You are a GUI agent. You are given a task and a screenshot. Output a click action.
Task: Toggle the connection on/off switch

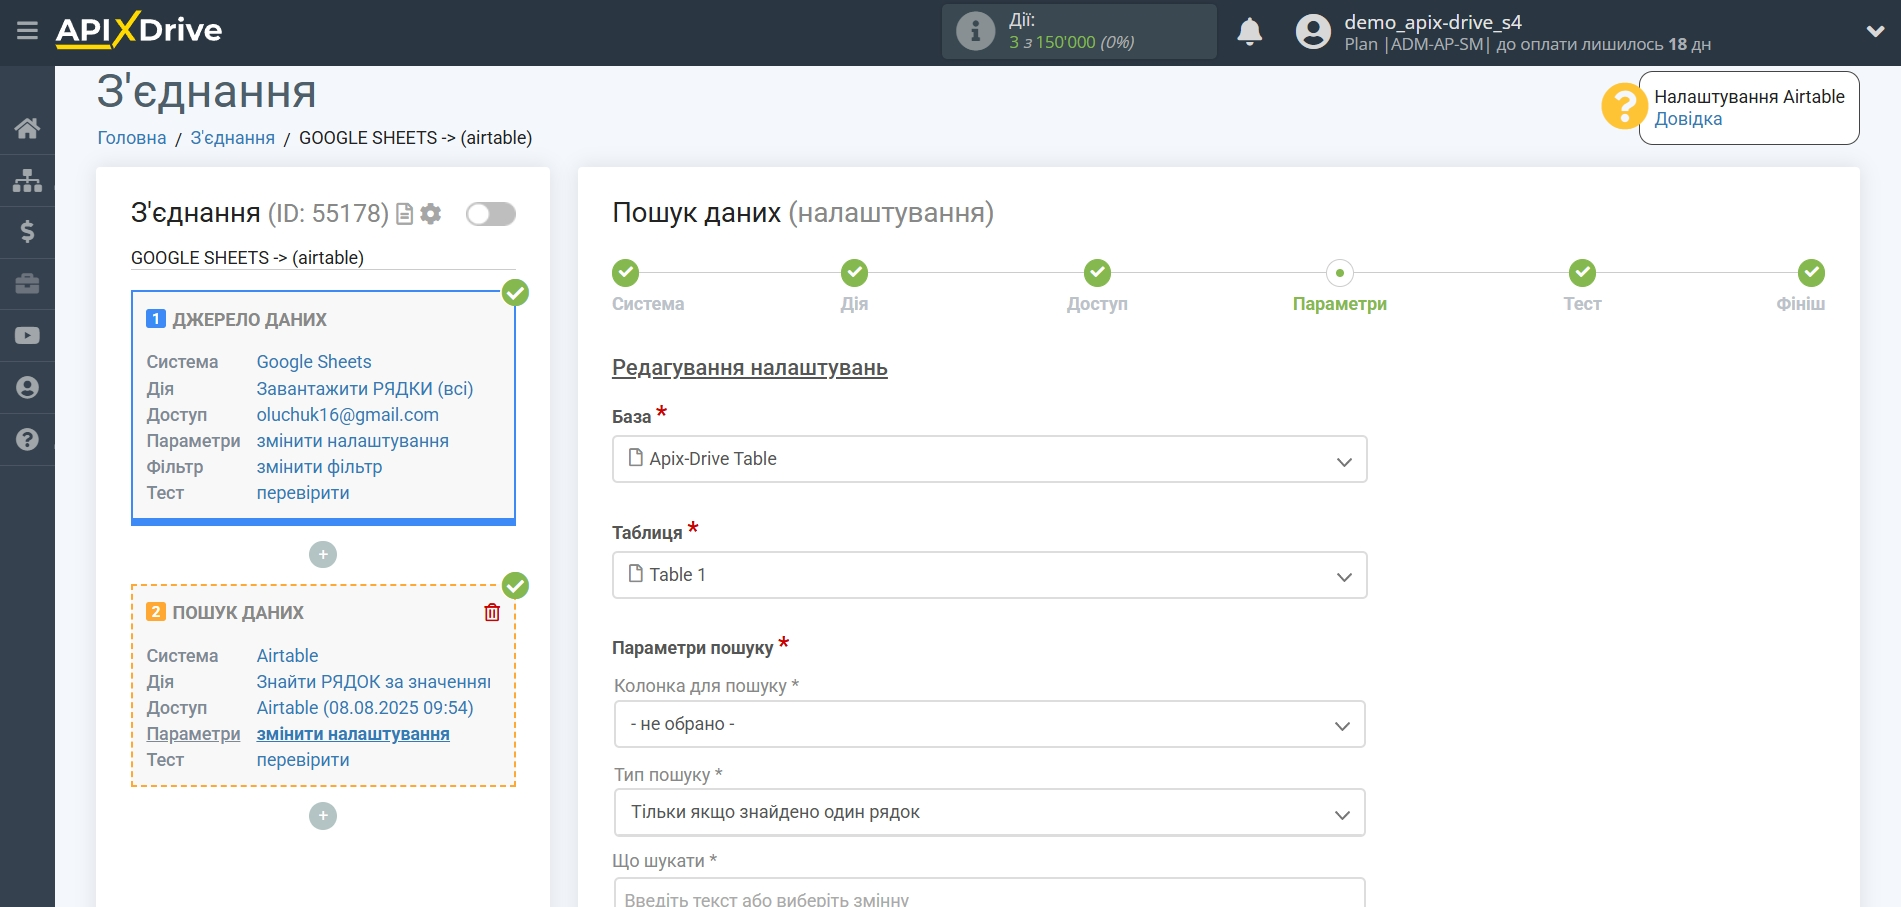[491, 214]
